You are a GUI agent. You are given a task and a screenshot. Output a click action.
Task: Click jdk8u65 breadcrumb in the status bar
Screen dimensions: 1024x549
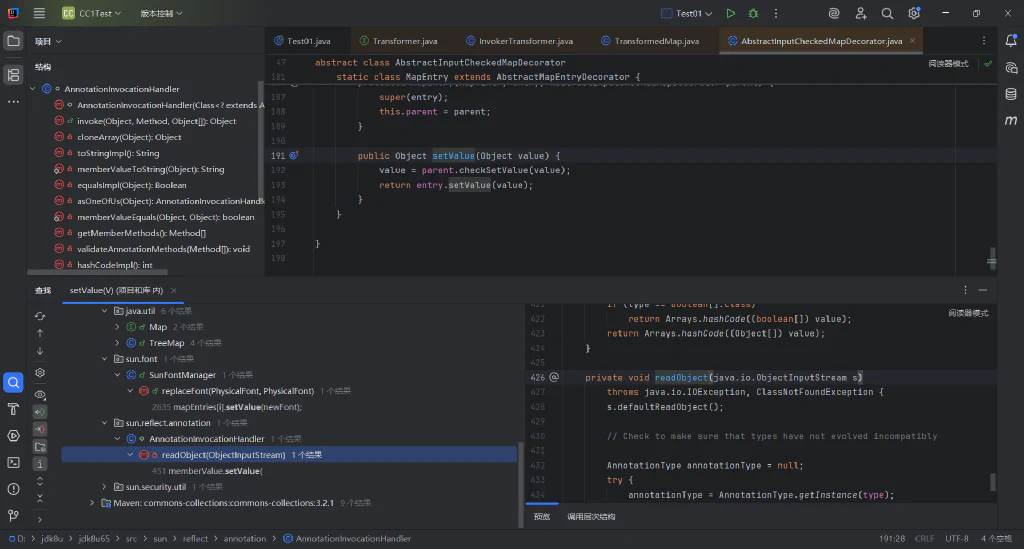94,539
